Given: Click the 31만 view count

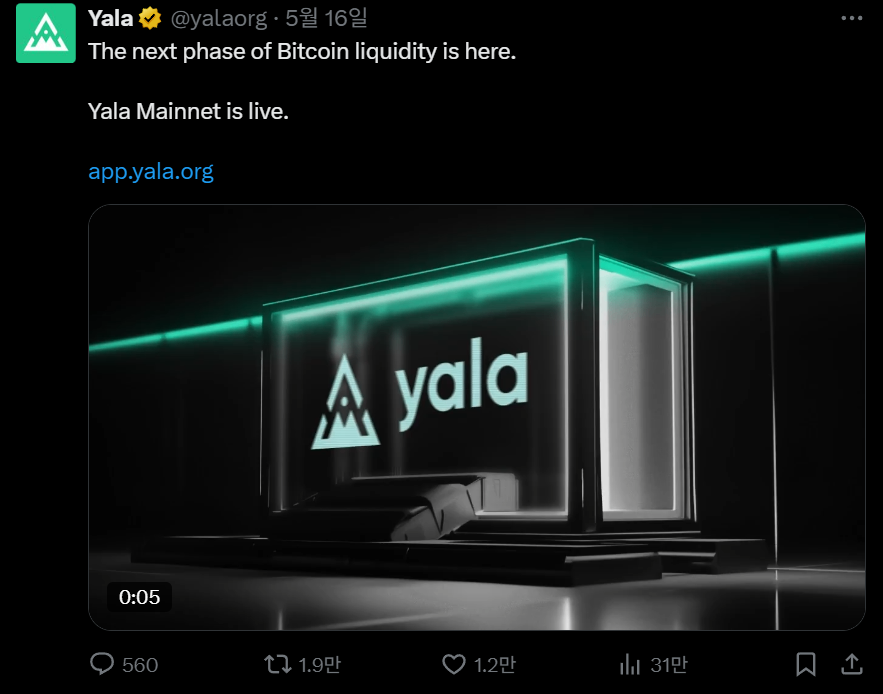Looking at the screenshot, I should (x=668, y=664).
